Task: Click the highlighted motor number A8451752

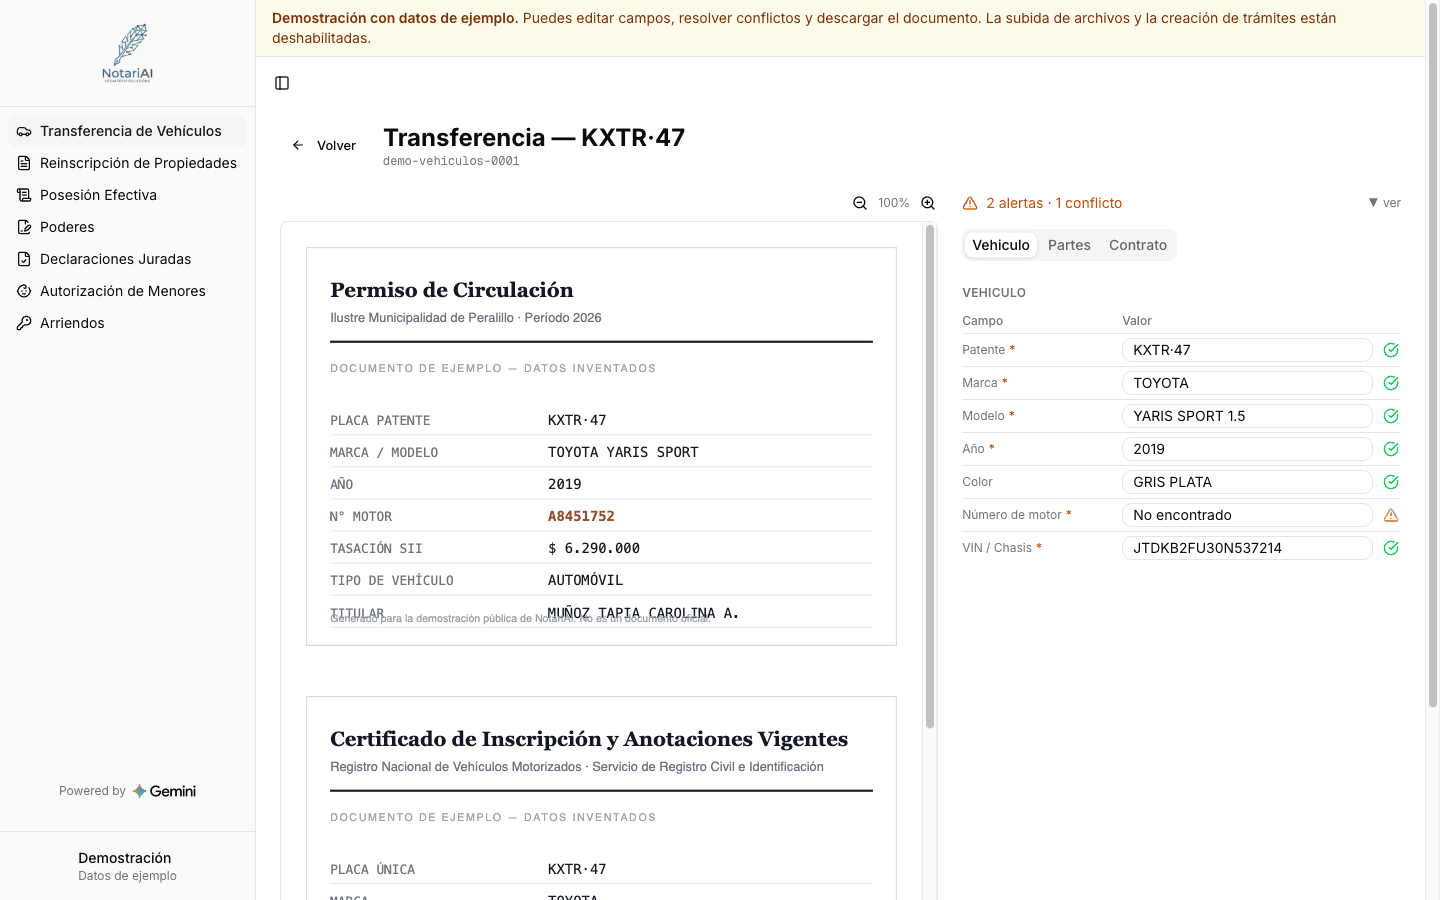Action: [581, 516]
